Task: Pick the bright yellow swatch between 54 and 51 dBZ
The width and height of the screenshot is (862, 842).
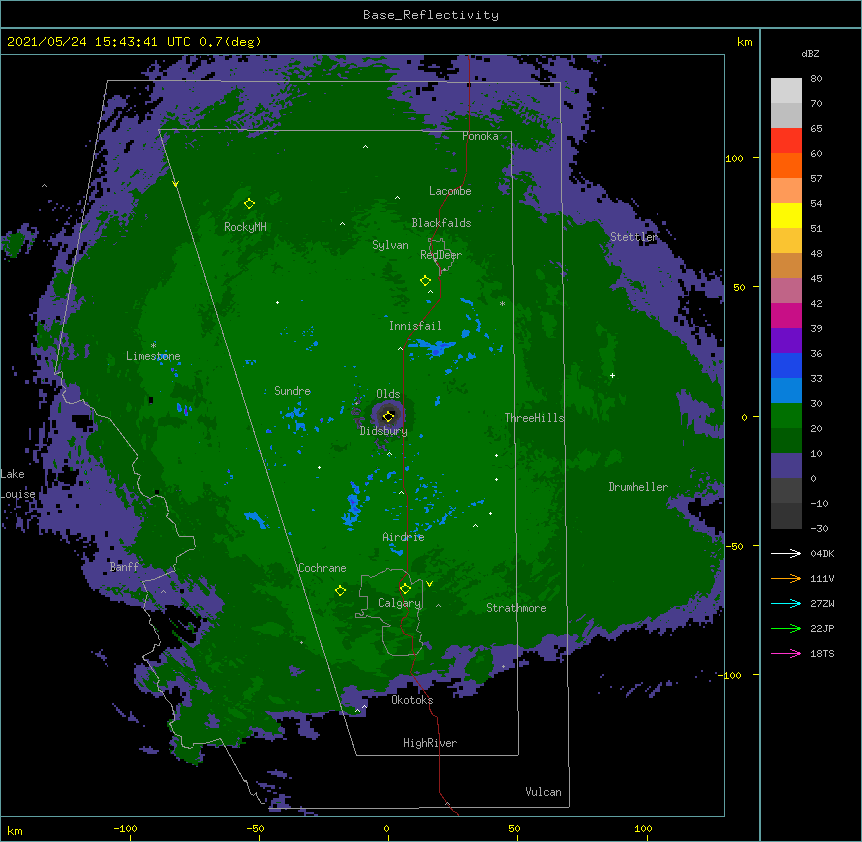Action: (786, 215)
